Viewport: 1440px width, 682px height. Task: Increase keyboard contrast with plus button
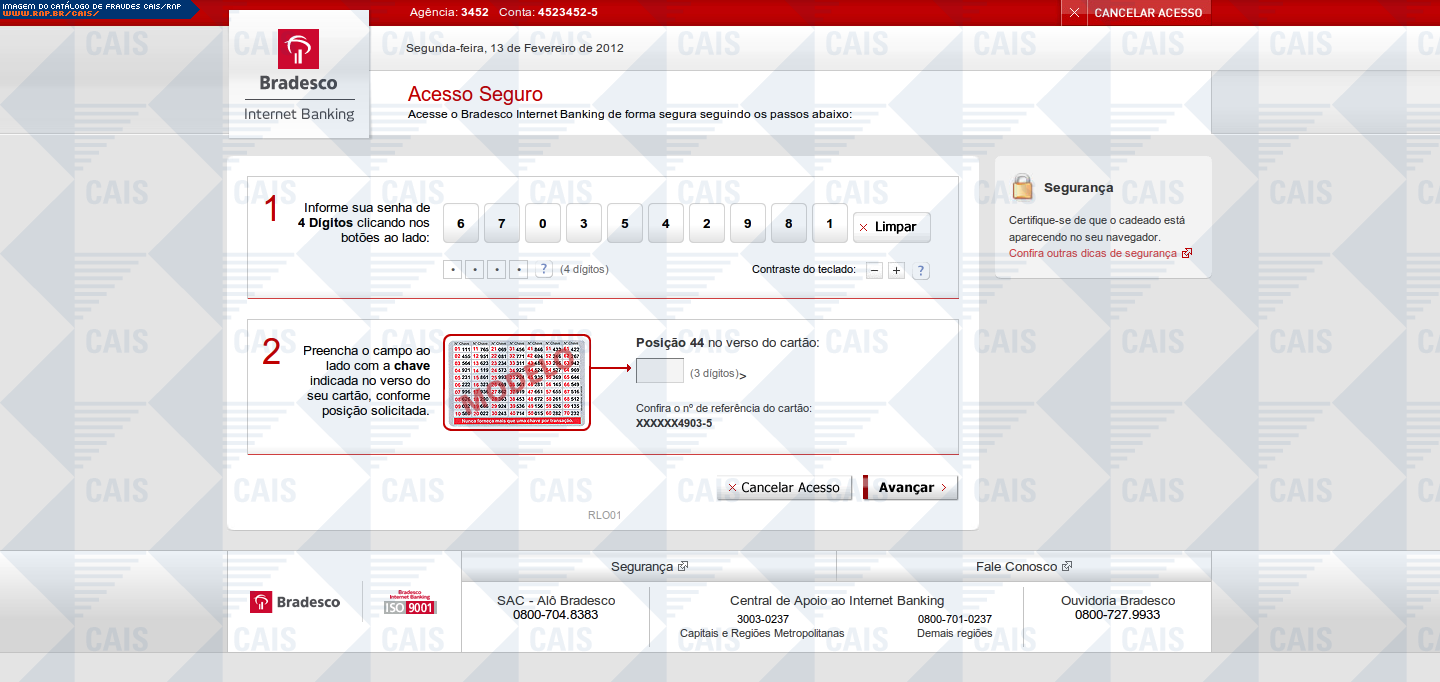pyautogui.click(x=896, y=270)
